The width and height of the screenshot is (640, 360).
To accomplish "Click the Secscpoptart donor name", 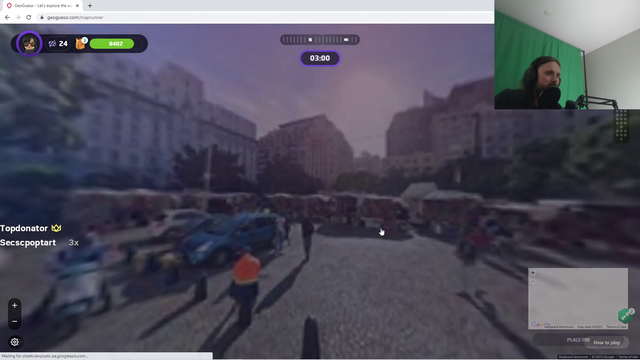I will point(28,242).
